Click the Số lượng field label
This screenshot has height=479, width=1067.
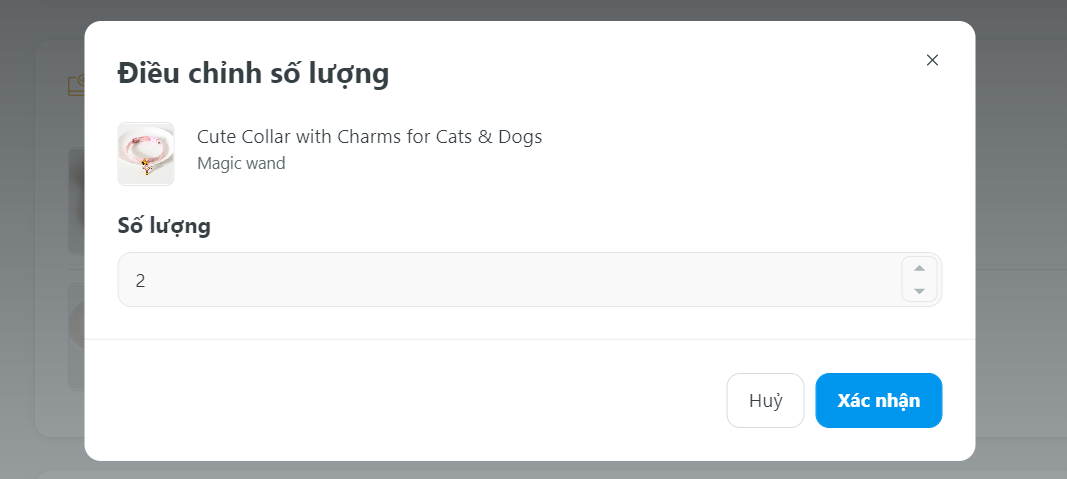pyautogui.click(x=164, y=226)
